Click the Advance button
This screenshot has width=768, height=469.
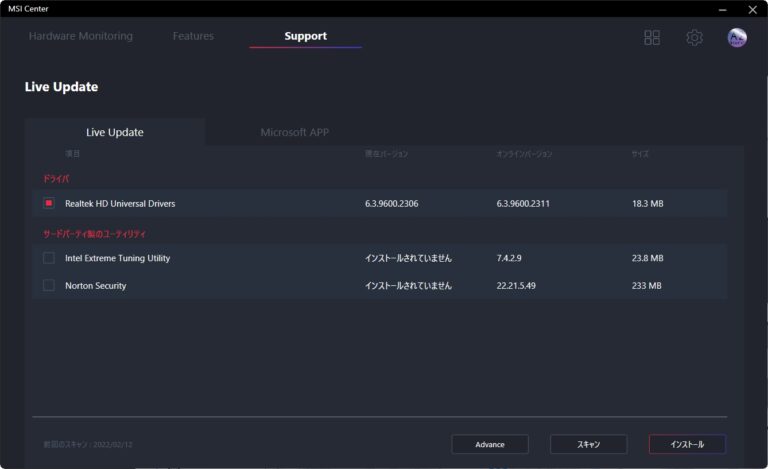point(490,444)
